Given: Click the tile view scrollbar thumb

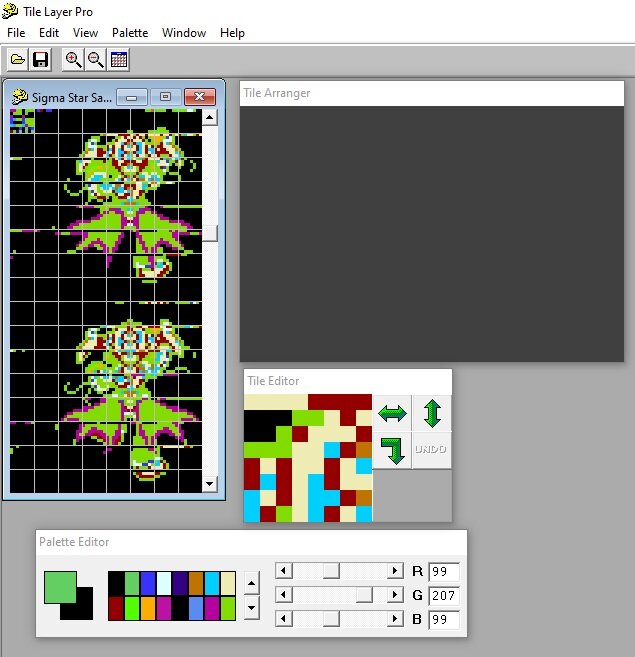Looking at the screenshot, I should coord(210,233).
